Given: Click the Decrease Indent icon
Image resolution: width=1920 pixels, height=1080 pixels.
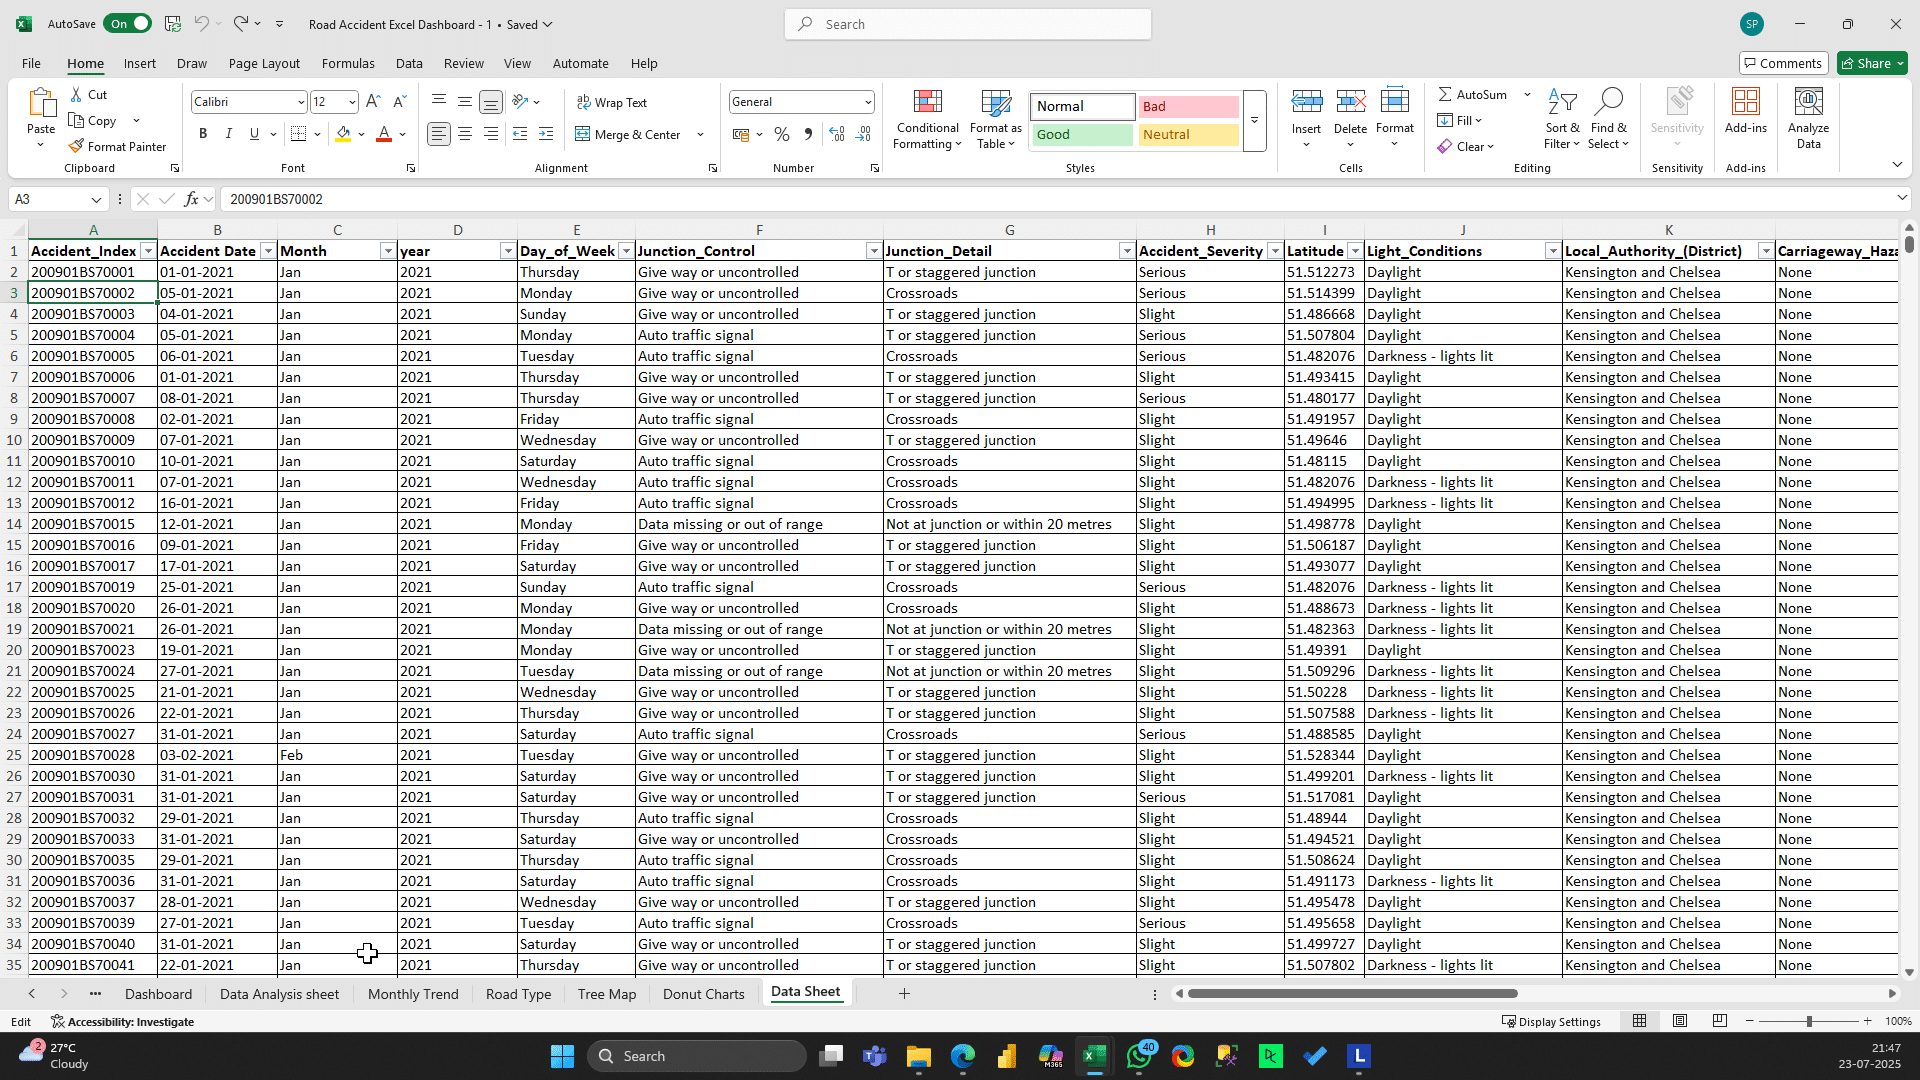Looking at the screenshot, I should pos(520,134).
